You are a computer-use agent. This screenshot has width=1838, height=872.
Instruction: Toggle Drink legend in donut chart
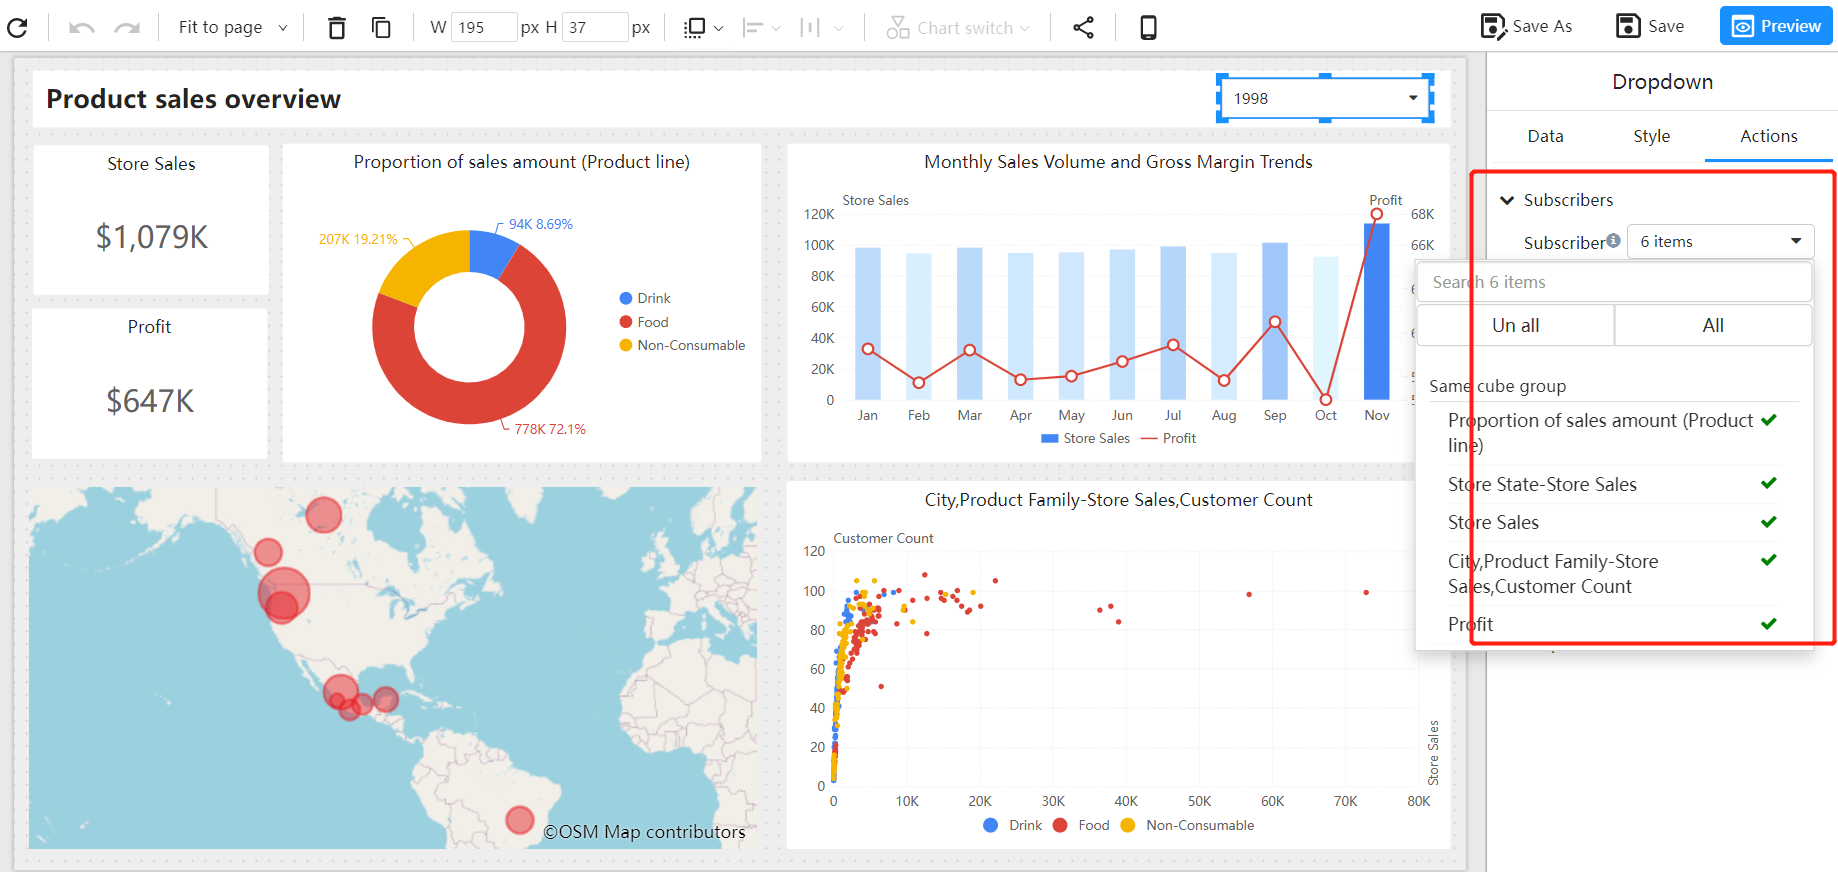pyautogui.click(x=645, y=298)
